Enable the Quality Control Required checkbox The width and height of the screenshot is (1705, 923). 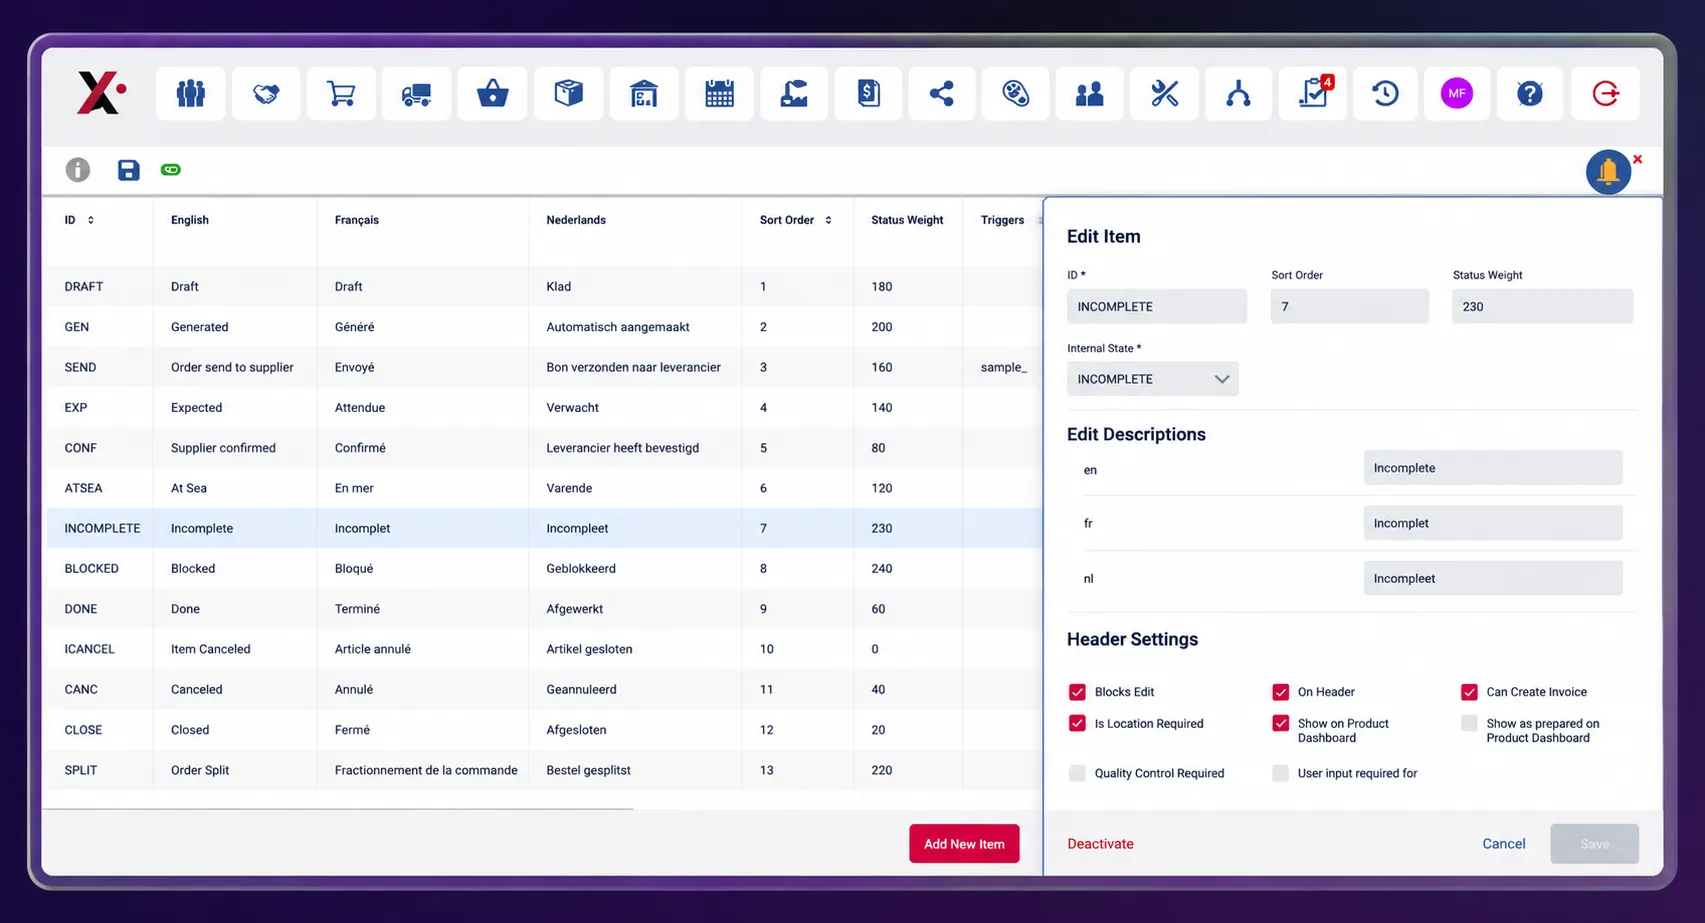pyautogui.click(x=1077, y=773)
